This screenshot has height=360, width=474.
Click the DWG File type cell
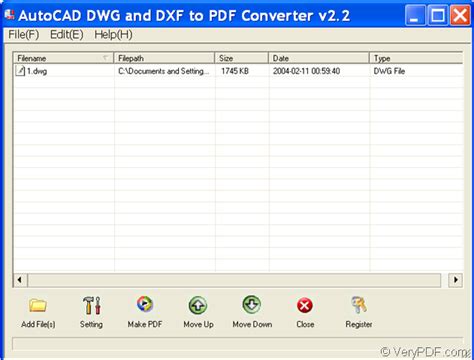(x=389, y=71)
